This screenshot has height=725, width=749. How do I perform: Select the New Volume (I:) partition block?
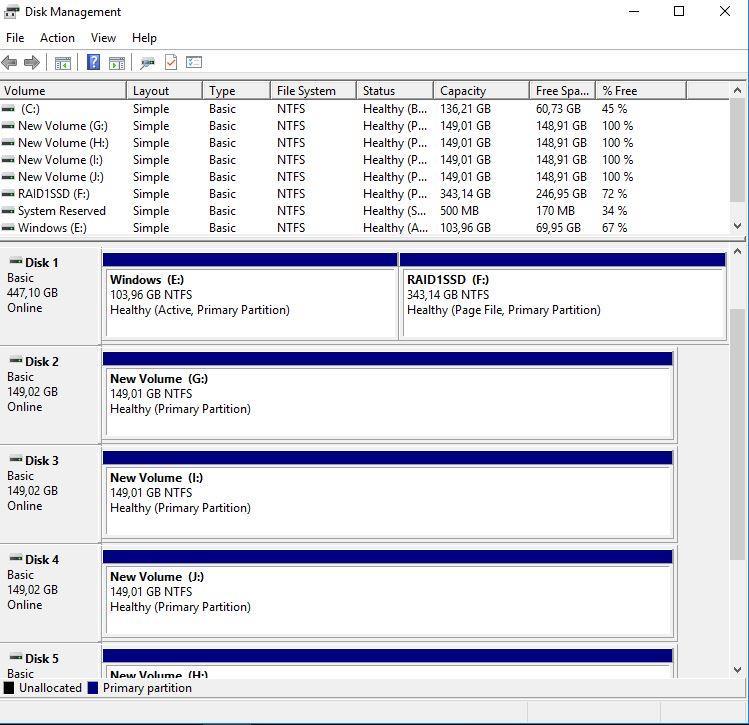(x=388, y=495)
